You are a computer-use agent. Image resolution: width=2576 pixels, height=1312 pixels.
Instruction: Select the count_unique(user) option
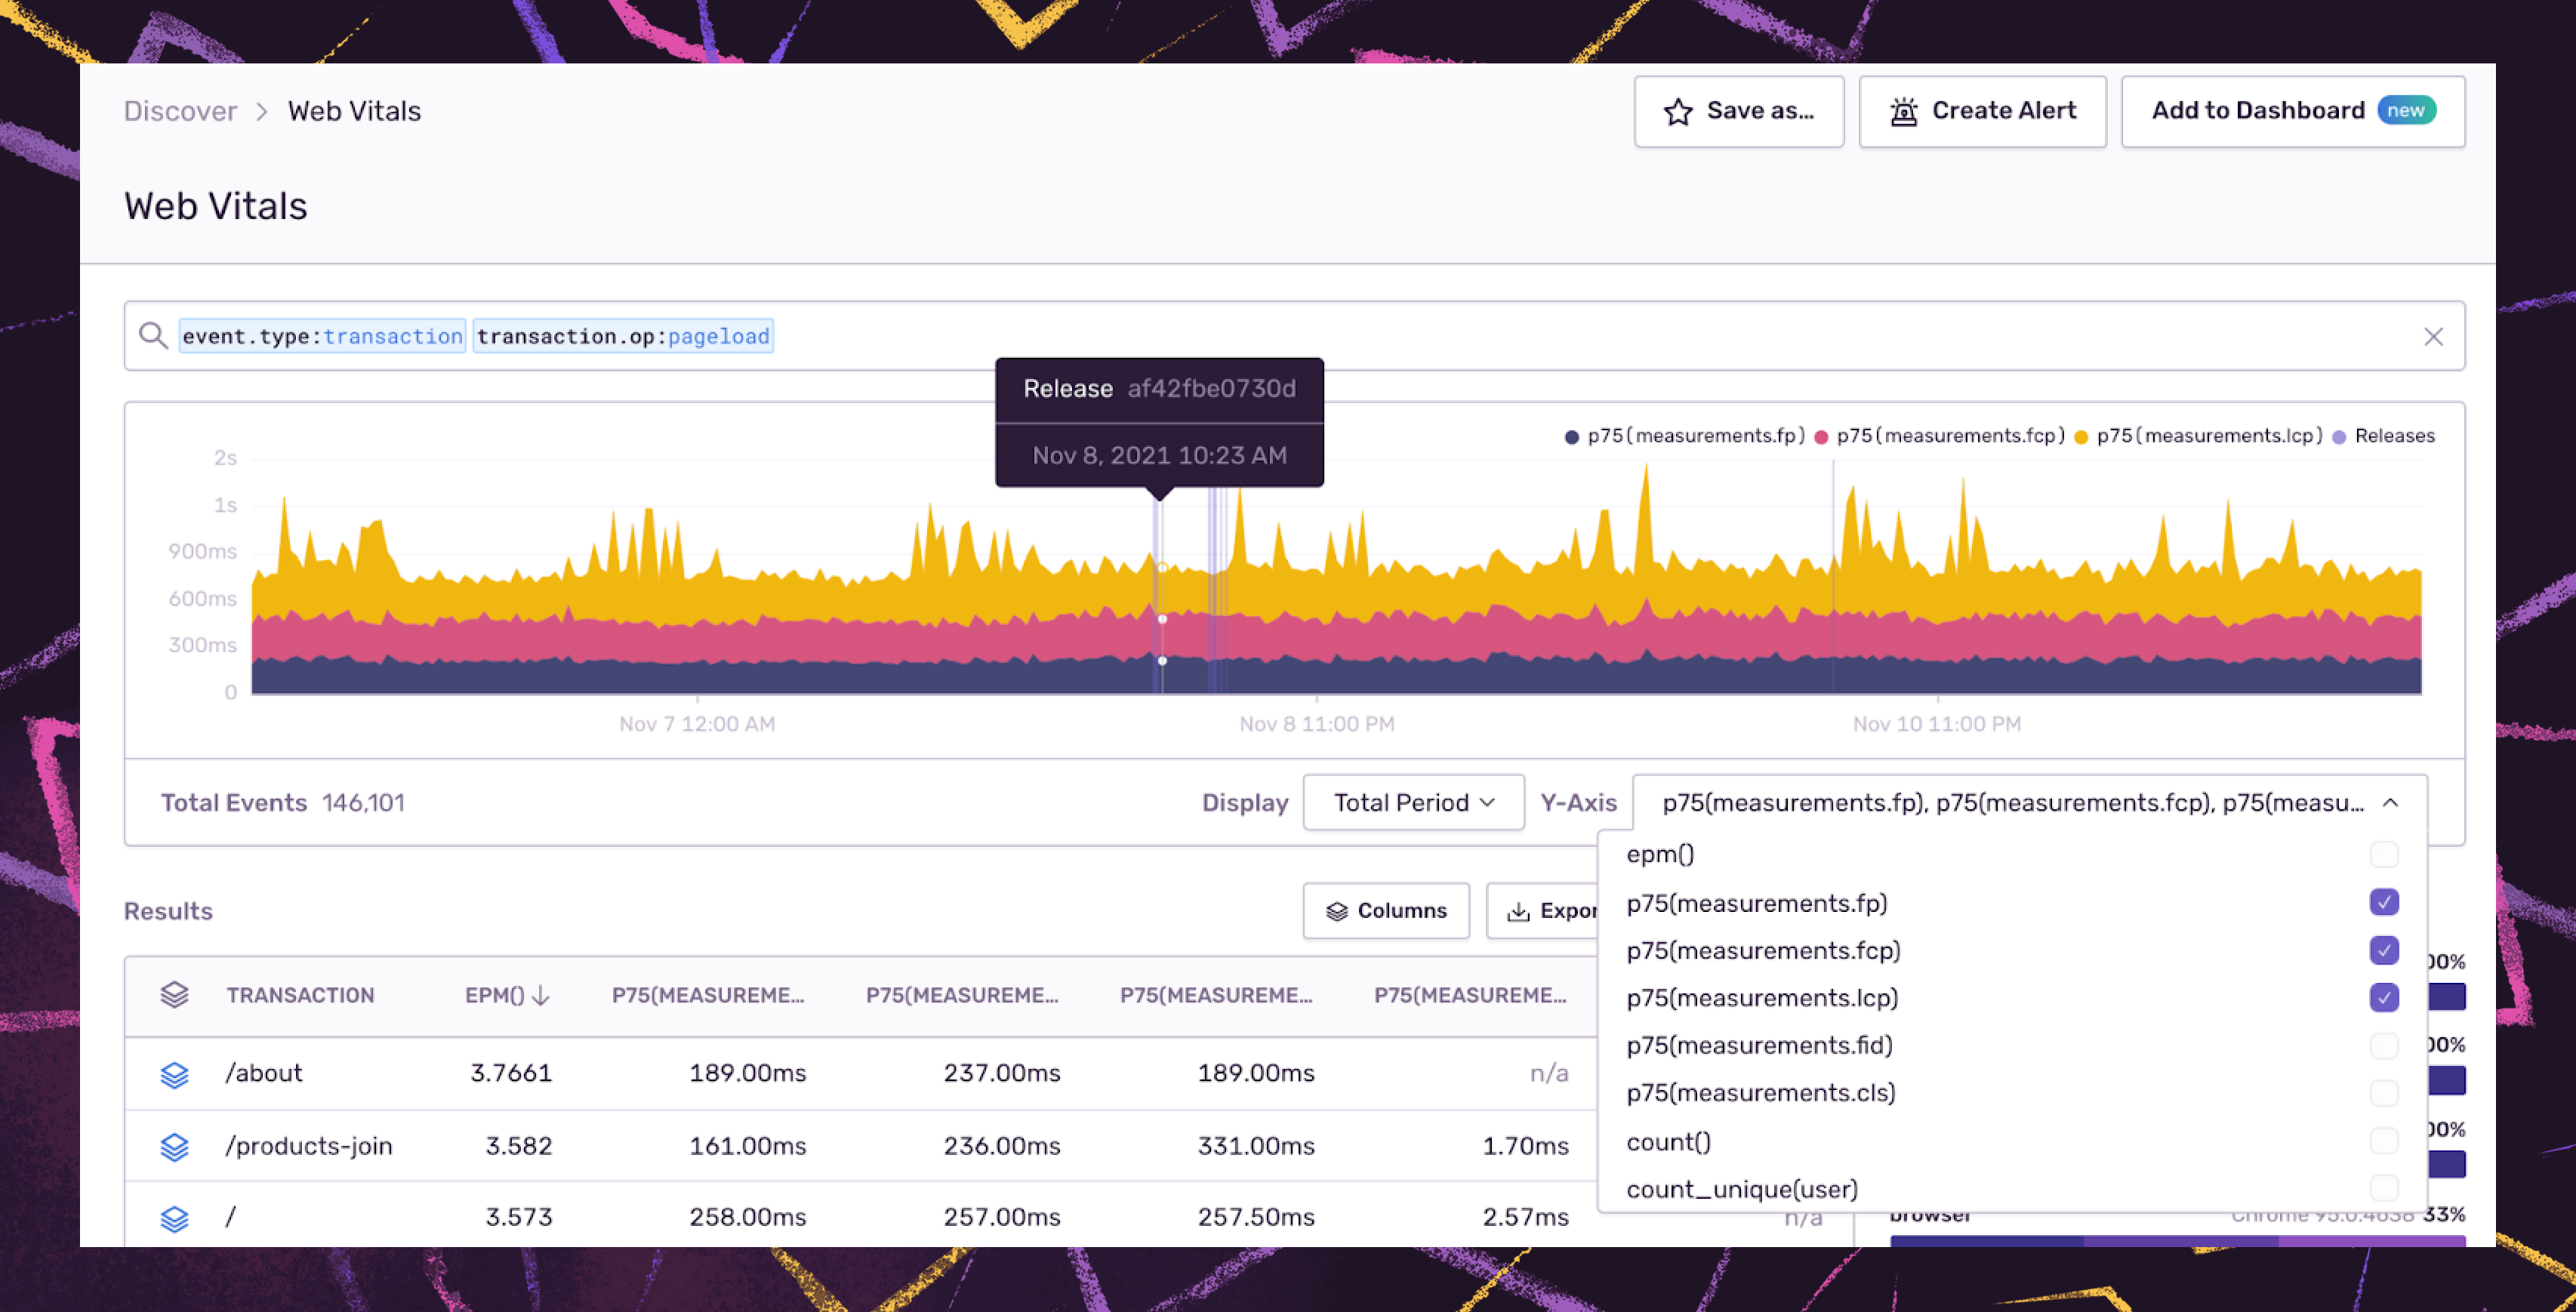[x=1741, y=1189]
